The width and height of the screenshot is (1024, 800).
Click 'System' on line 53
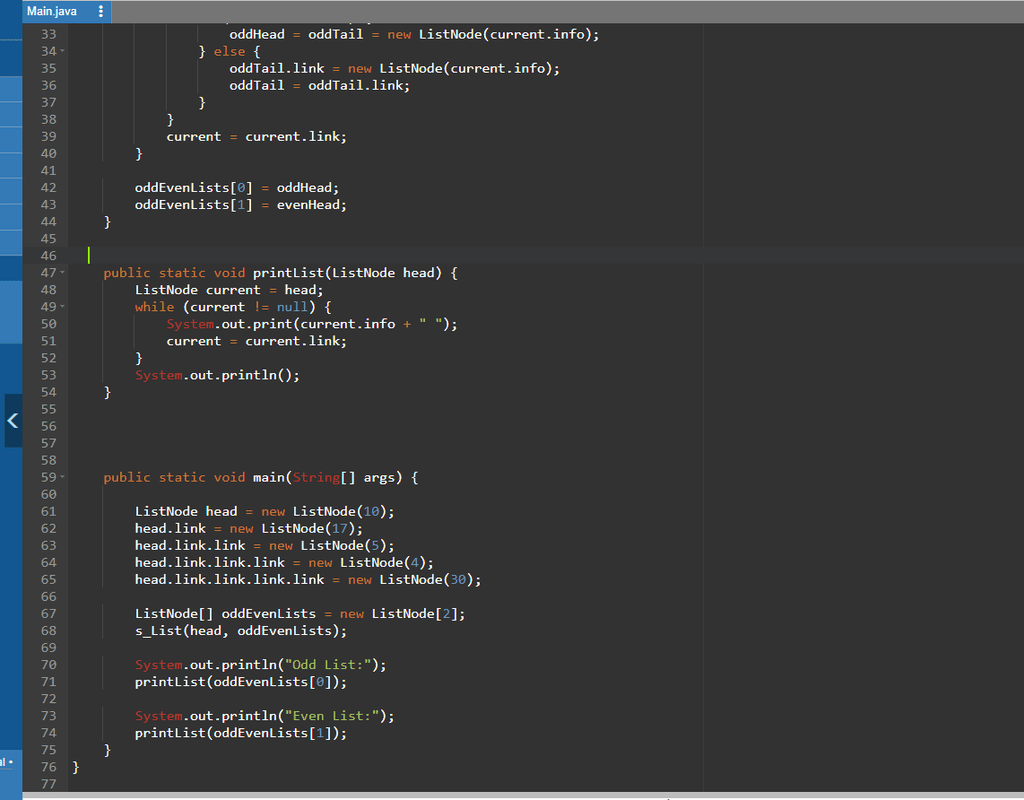click(159, 376)
